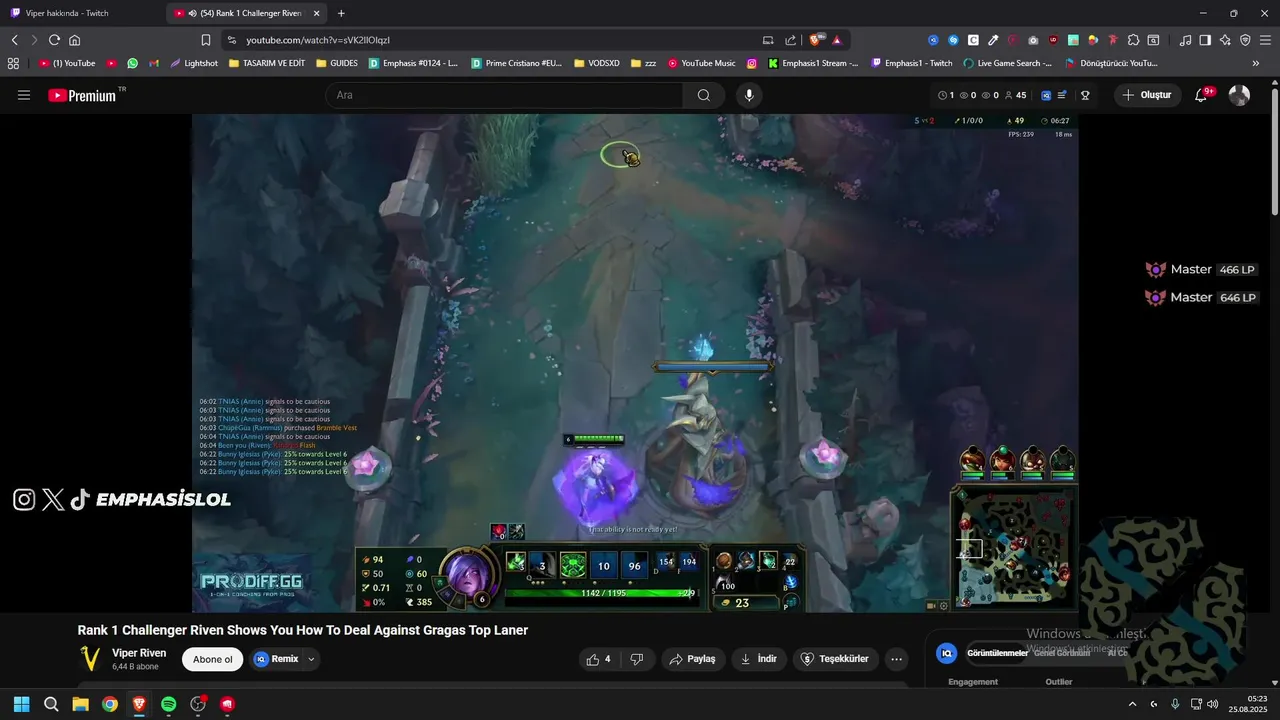Click the video title text
The width and height of the screenshot is (1280, 720).
click(303, 630)
